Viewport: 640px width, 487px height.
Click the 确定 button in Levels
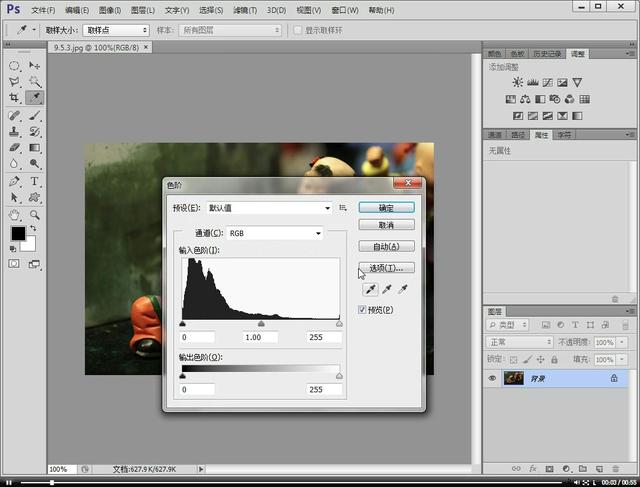387,208
